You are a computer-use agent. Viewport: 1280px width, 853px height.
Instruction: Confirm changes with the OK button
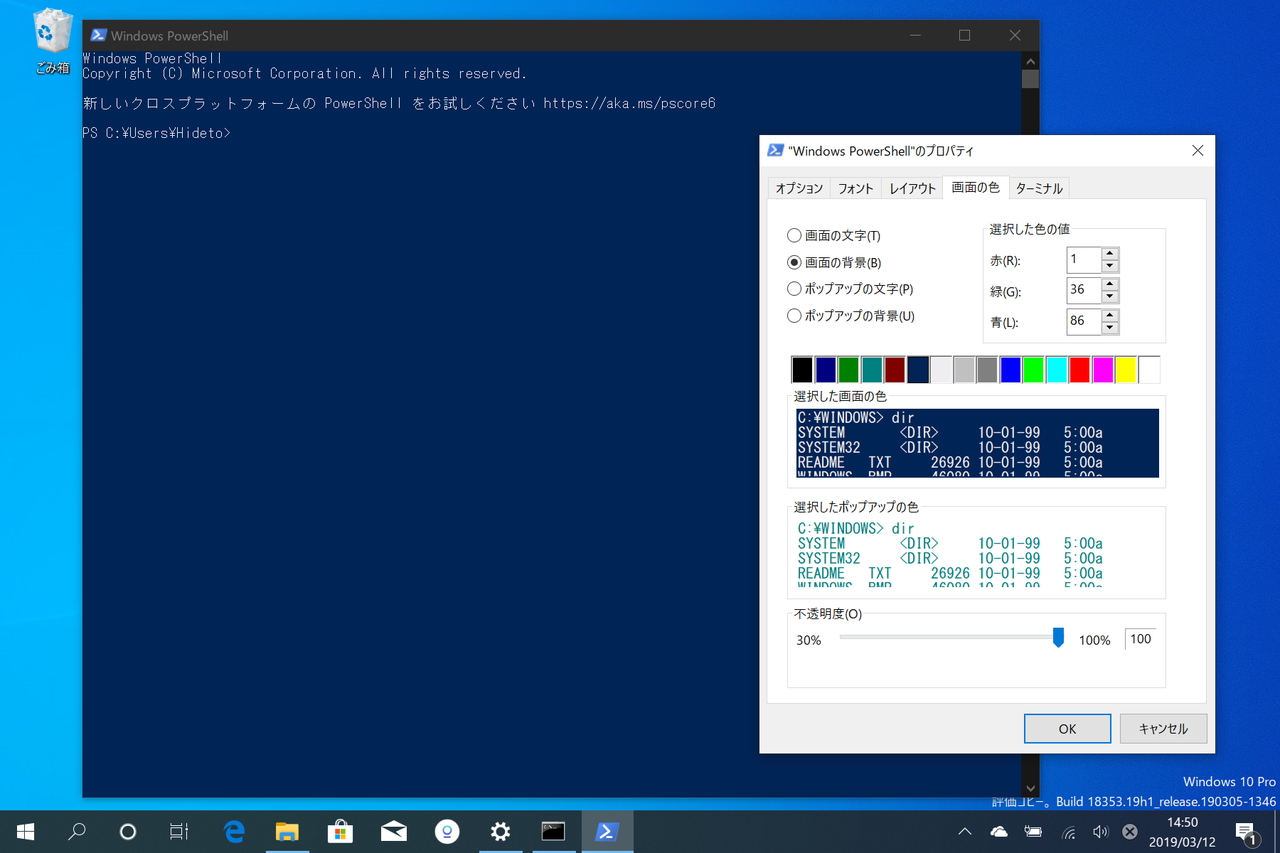pyautogui.click(x=1067, y=728)
